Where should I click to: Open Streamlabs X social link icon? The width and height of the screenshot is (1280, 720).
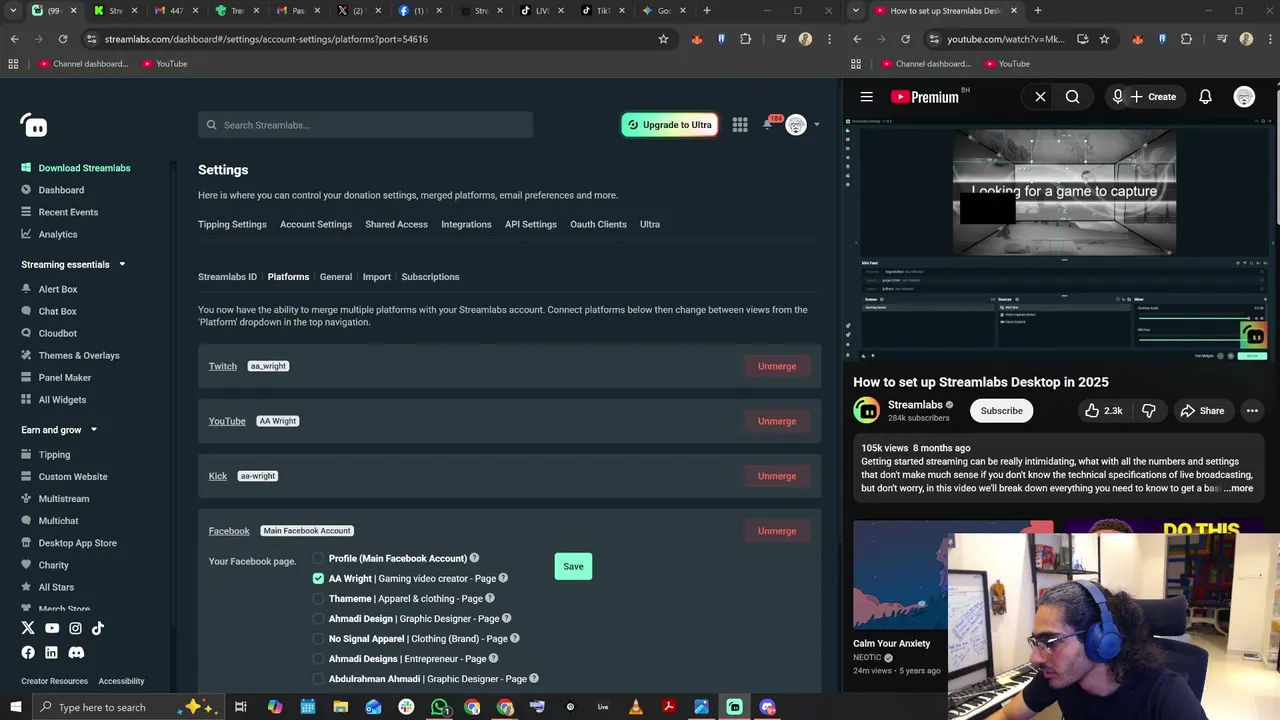28,628
